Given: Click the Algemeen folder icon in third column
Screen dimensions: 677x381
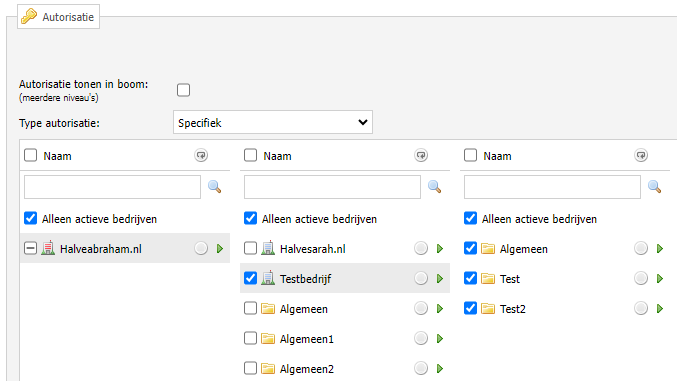Looking at the screenshot, I should (x=488, y=248).
